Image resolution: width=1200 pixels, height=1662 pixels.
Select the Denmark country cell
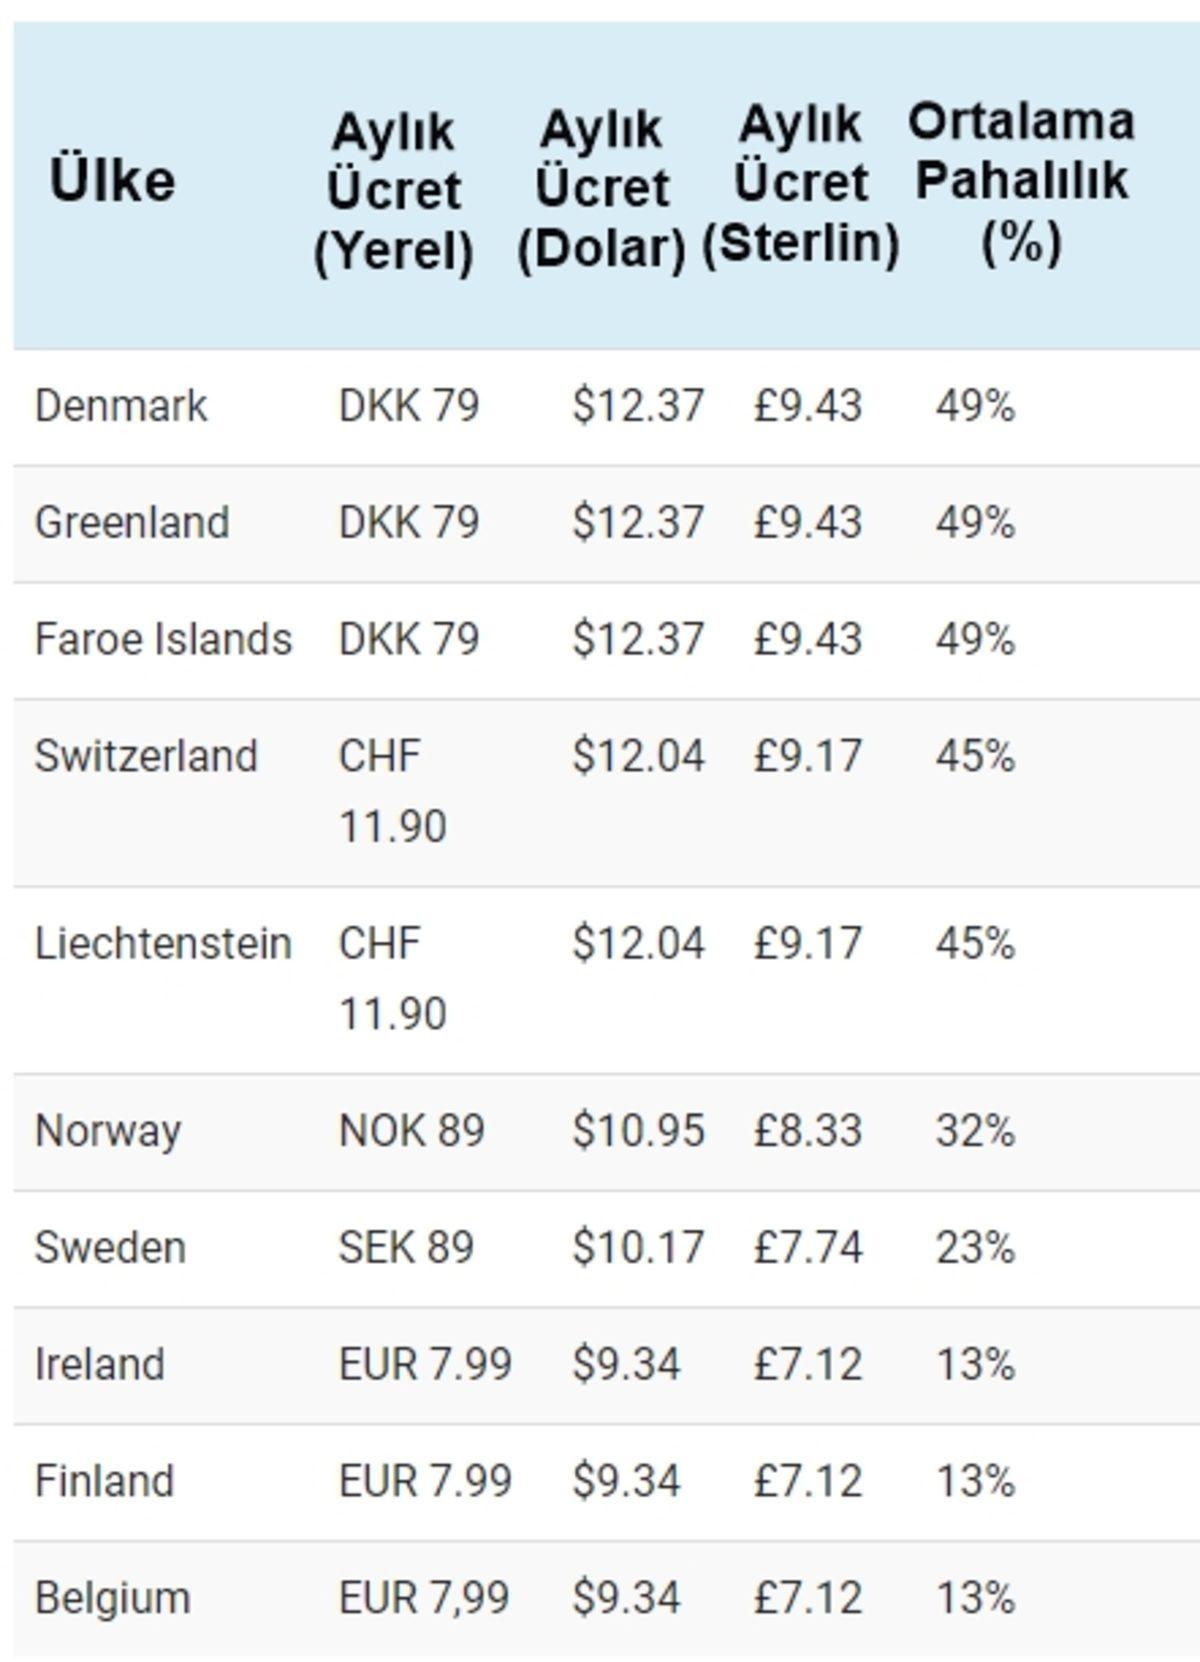(121, 406)
